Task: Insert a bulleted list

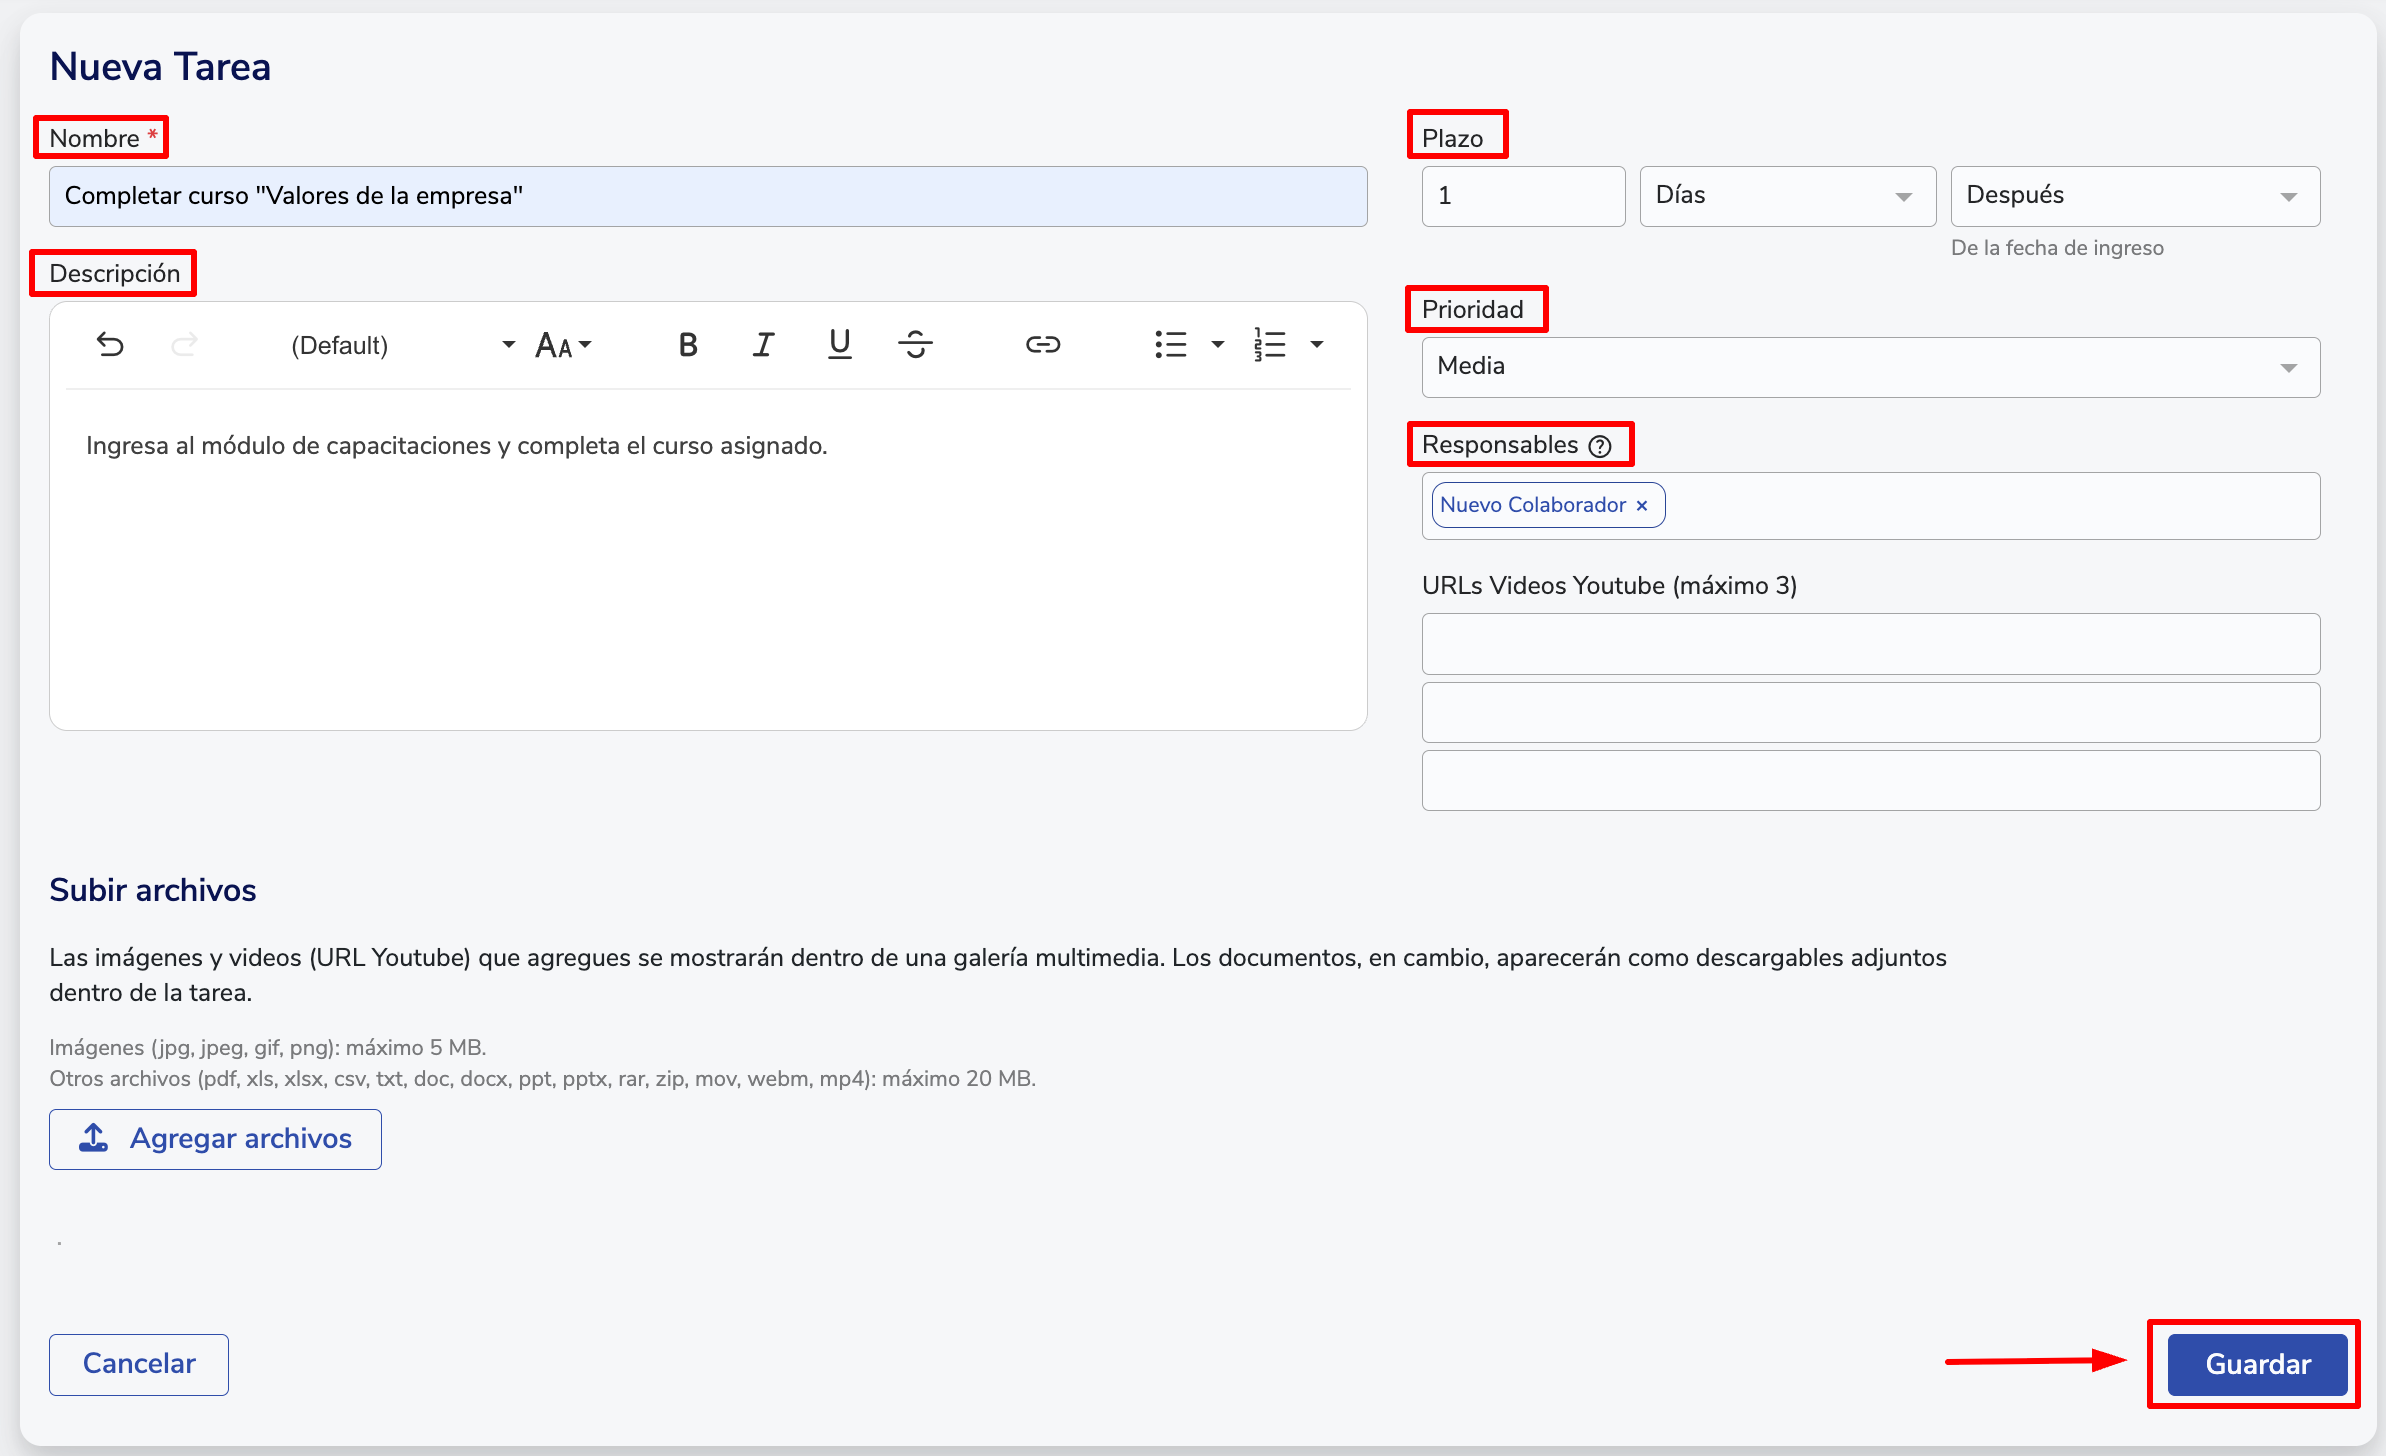Action: click(1171, 345)
